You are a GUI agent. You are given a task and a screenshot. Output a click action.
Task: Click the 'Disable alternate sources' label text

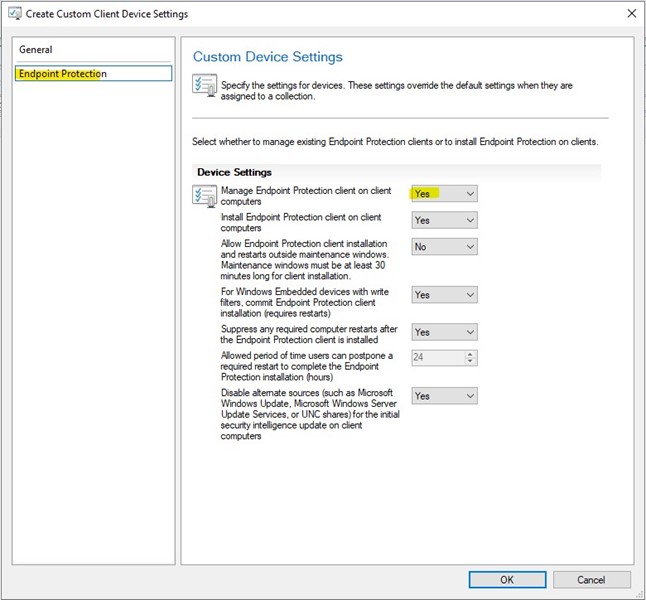point(310,414)
